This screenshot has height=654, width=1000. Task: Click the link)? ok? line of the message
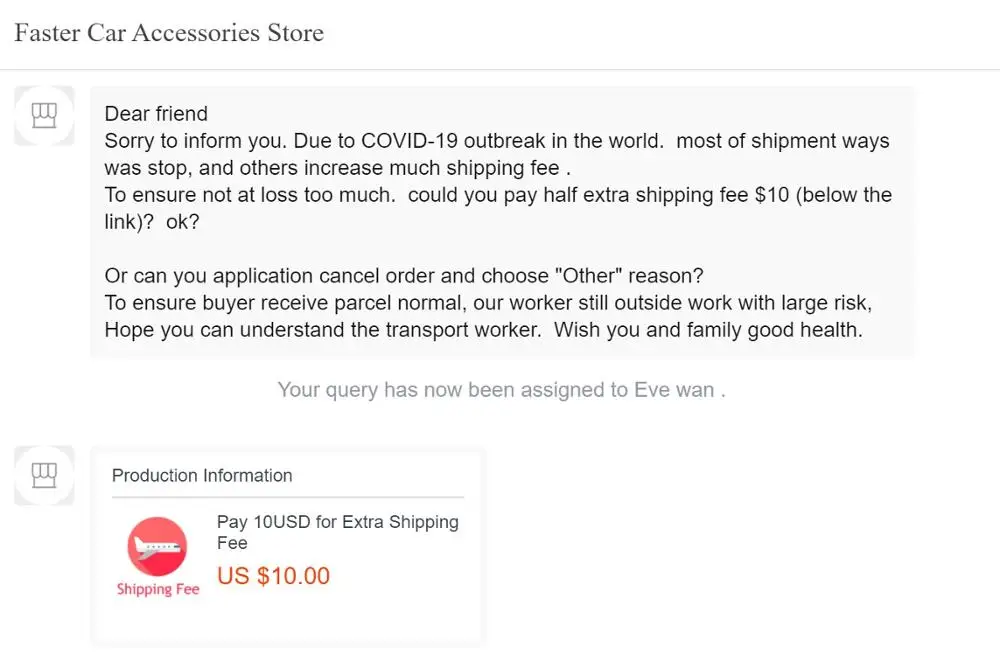[152, 222]
